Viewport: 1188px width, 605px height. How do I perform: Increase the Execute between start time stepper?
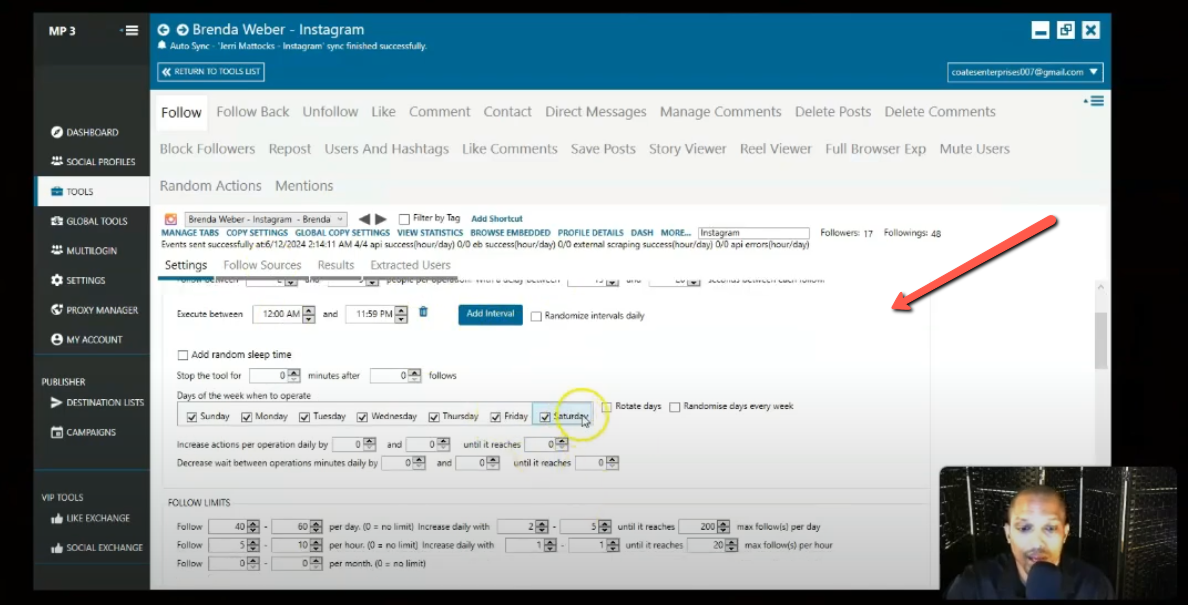pos(308,310)
